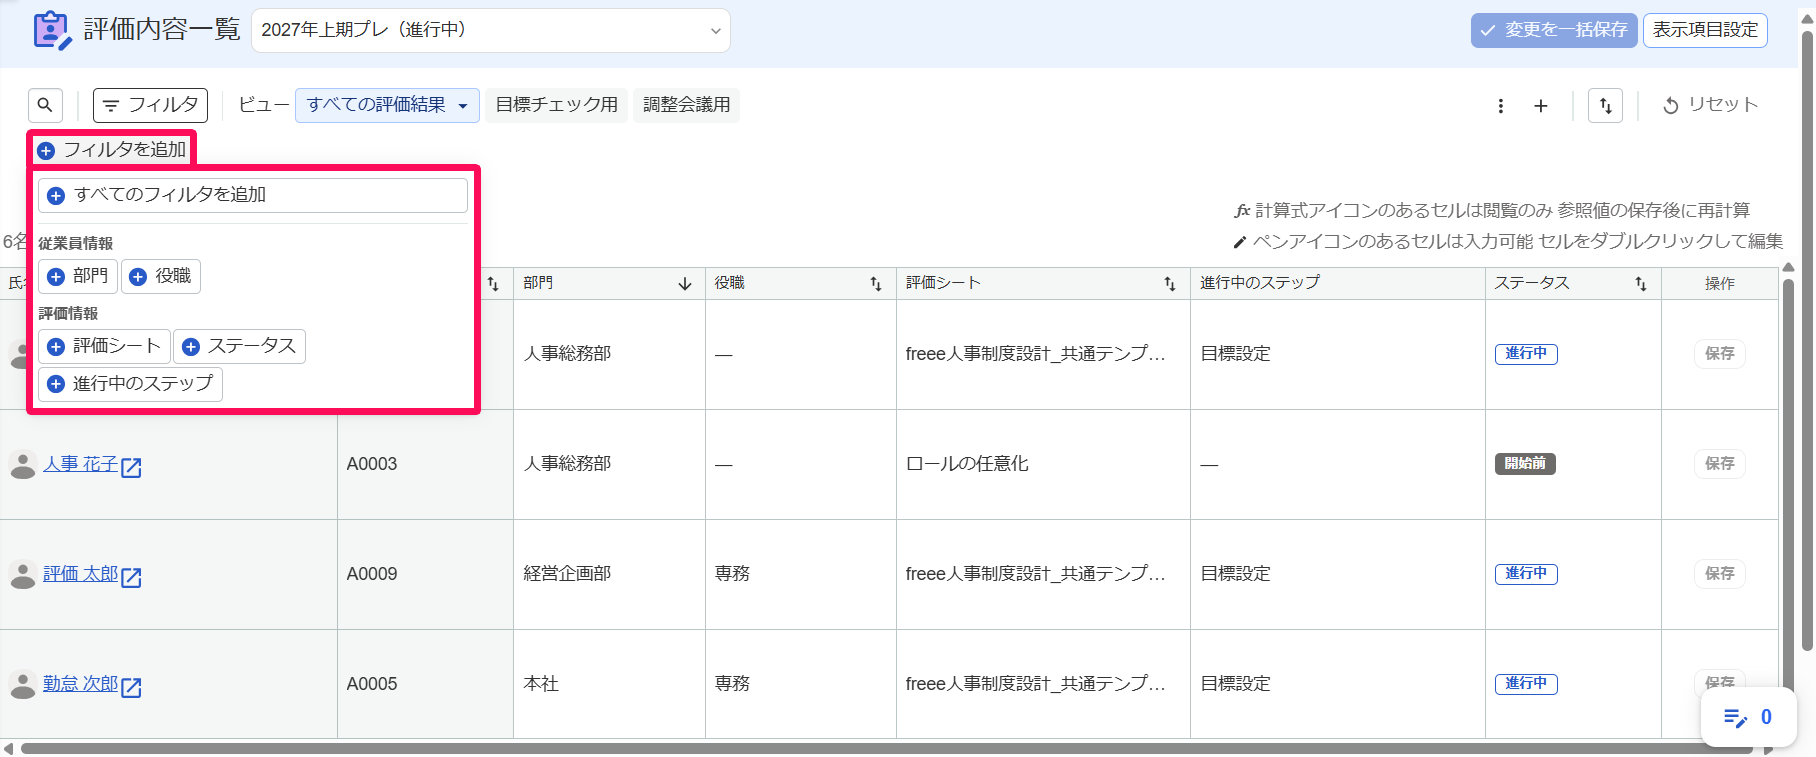Screen dimensions: 1816x757
Task: Open the 2027年上期プレ period dropdown
Action: click(x=491, y=30)
